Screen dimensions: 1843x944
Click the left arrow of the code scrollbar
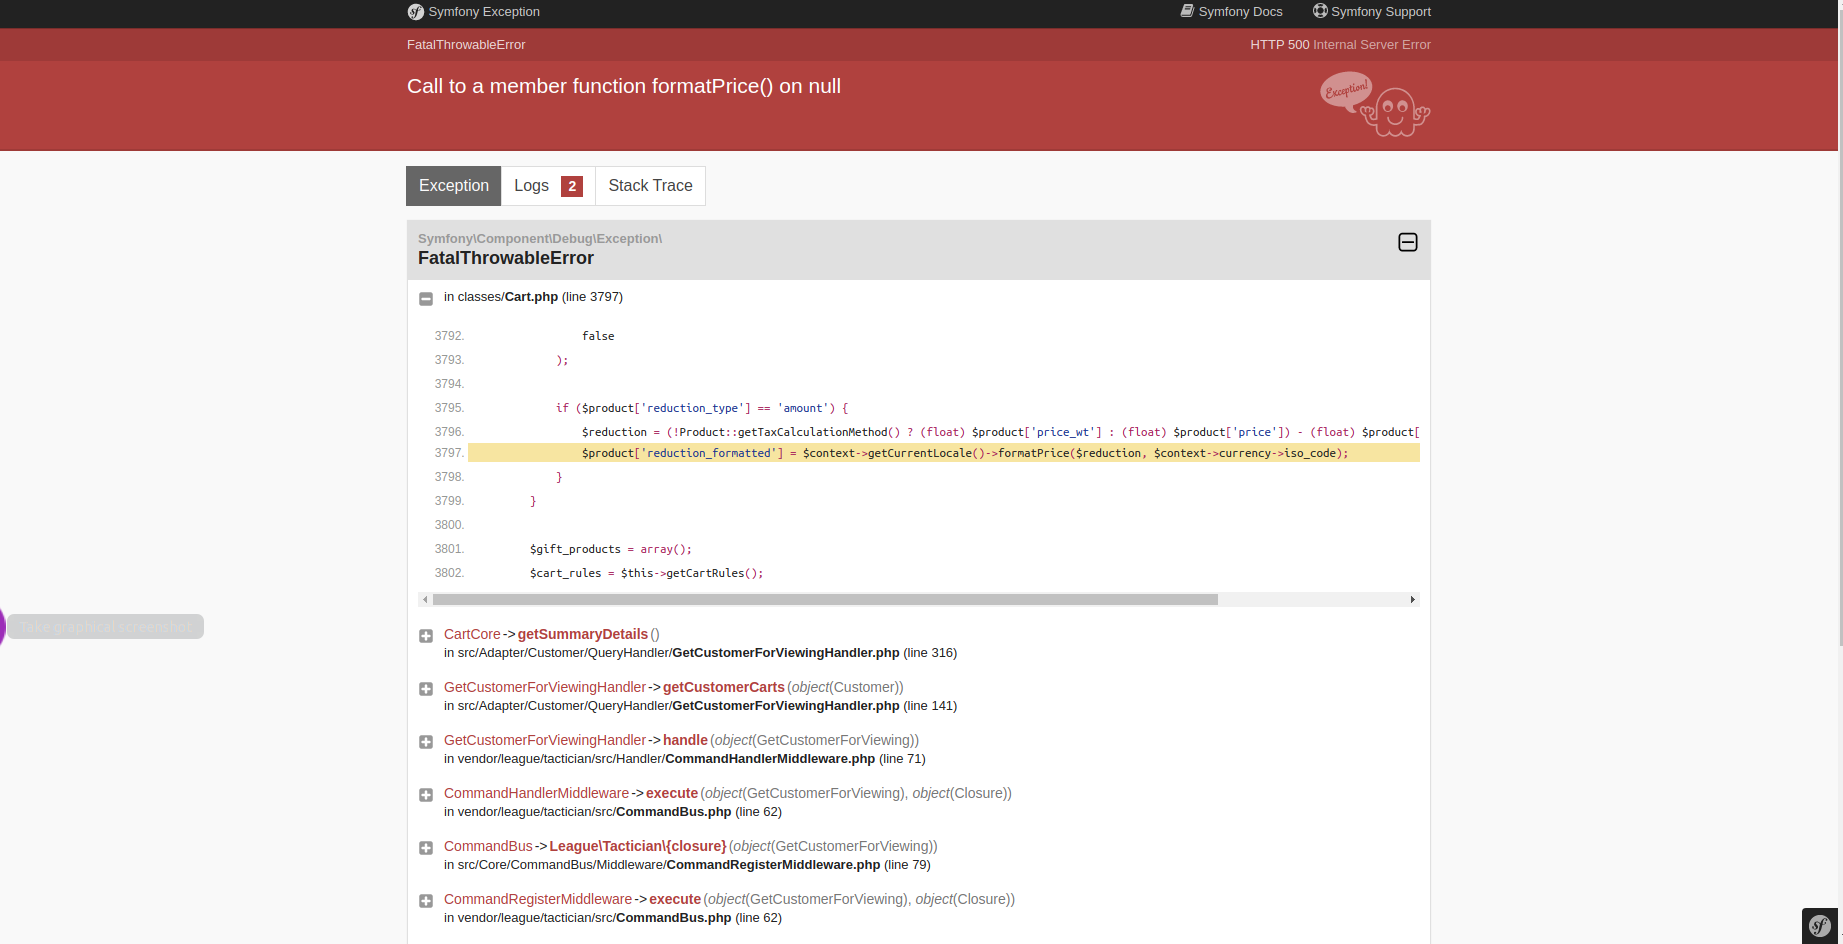pos(425,599)
